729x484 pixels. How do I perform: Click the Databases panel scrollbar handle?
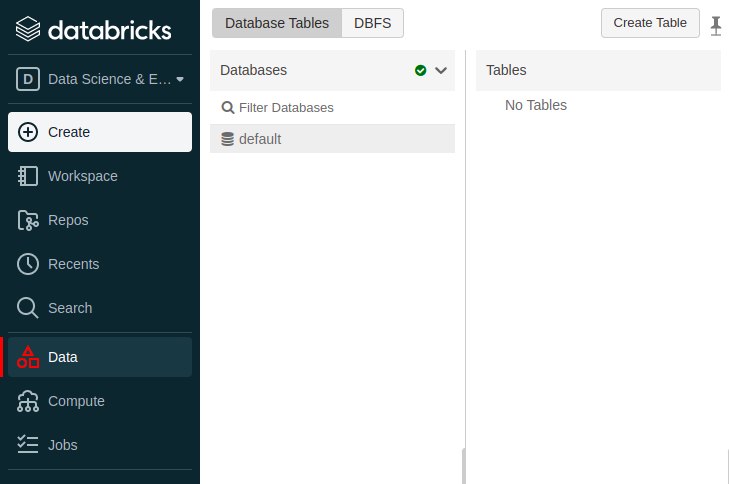[464, 466]
